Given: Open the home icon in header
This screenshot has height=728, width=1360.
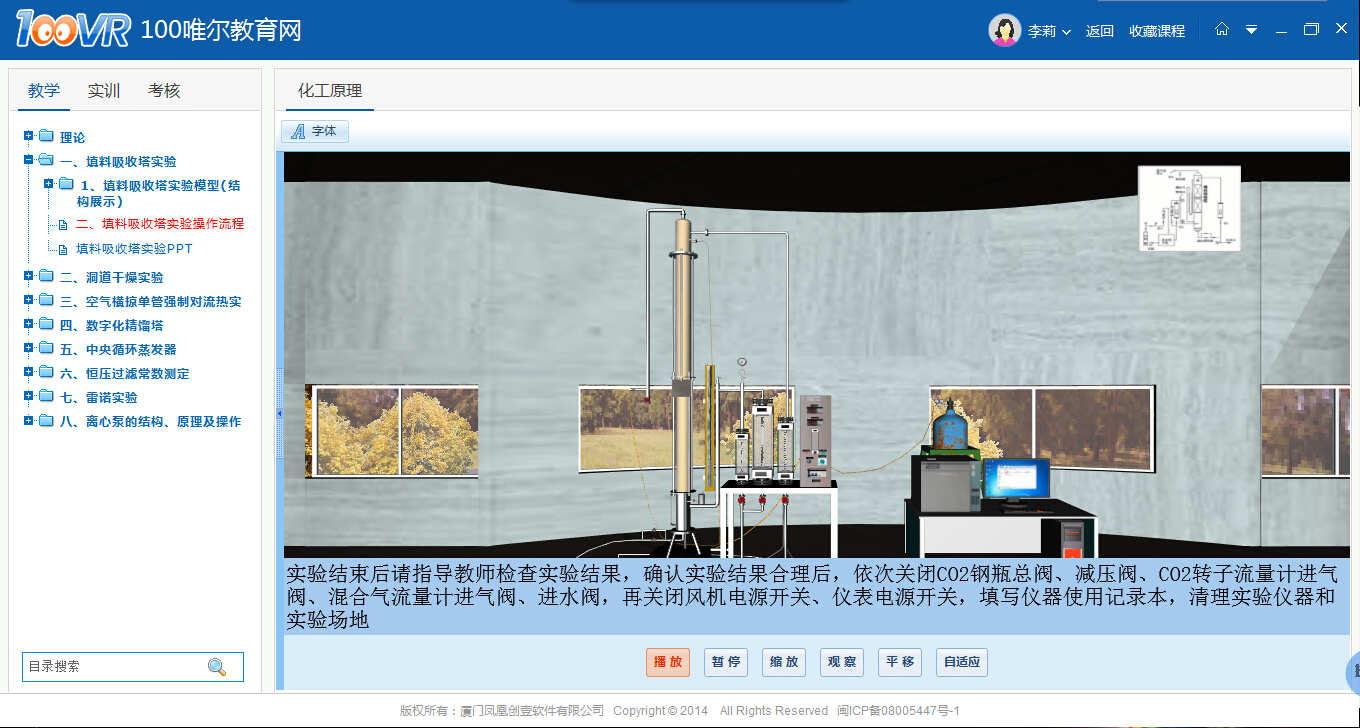Looking at the screenshot, I should (1221, 30).
